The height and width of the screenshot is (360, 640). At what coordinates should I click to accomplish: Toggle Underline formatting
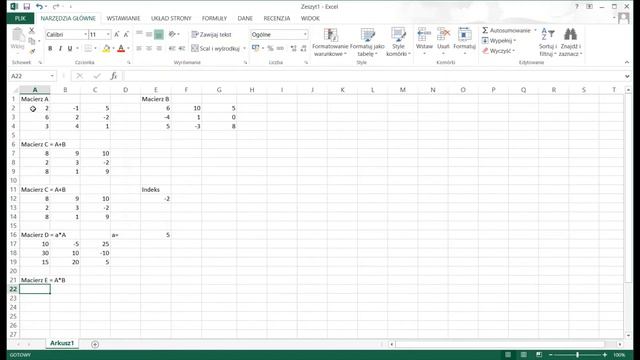tap(70, 49)
